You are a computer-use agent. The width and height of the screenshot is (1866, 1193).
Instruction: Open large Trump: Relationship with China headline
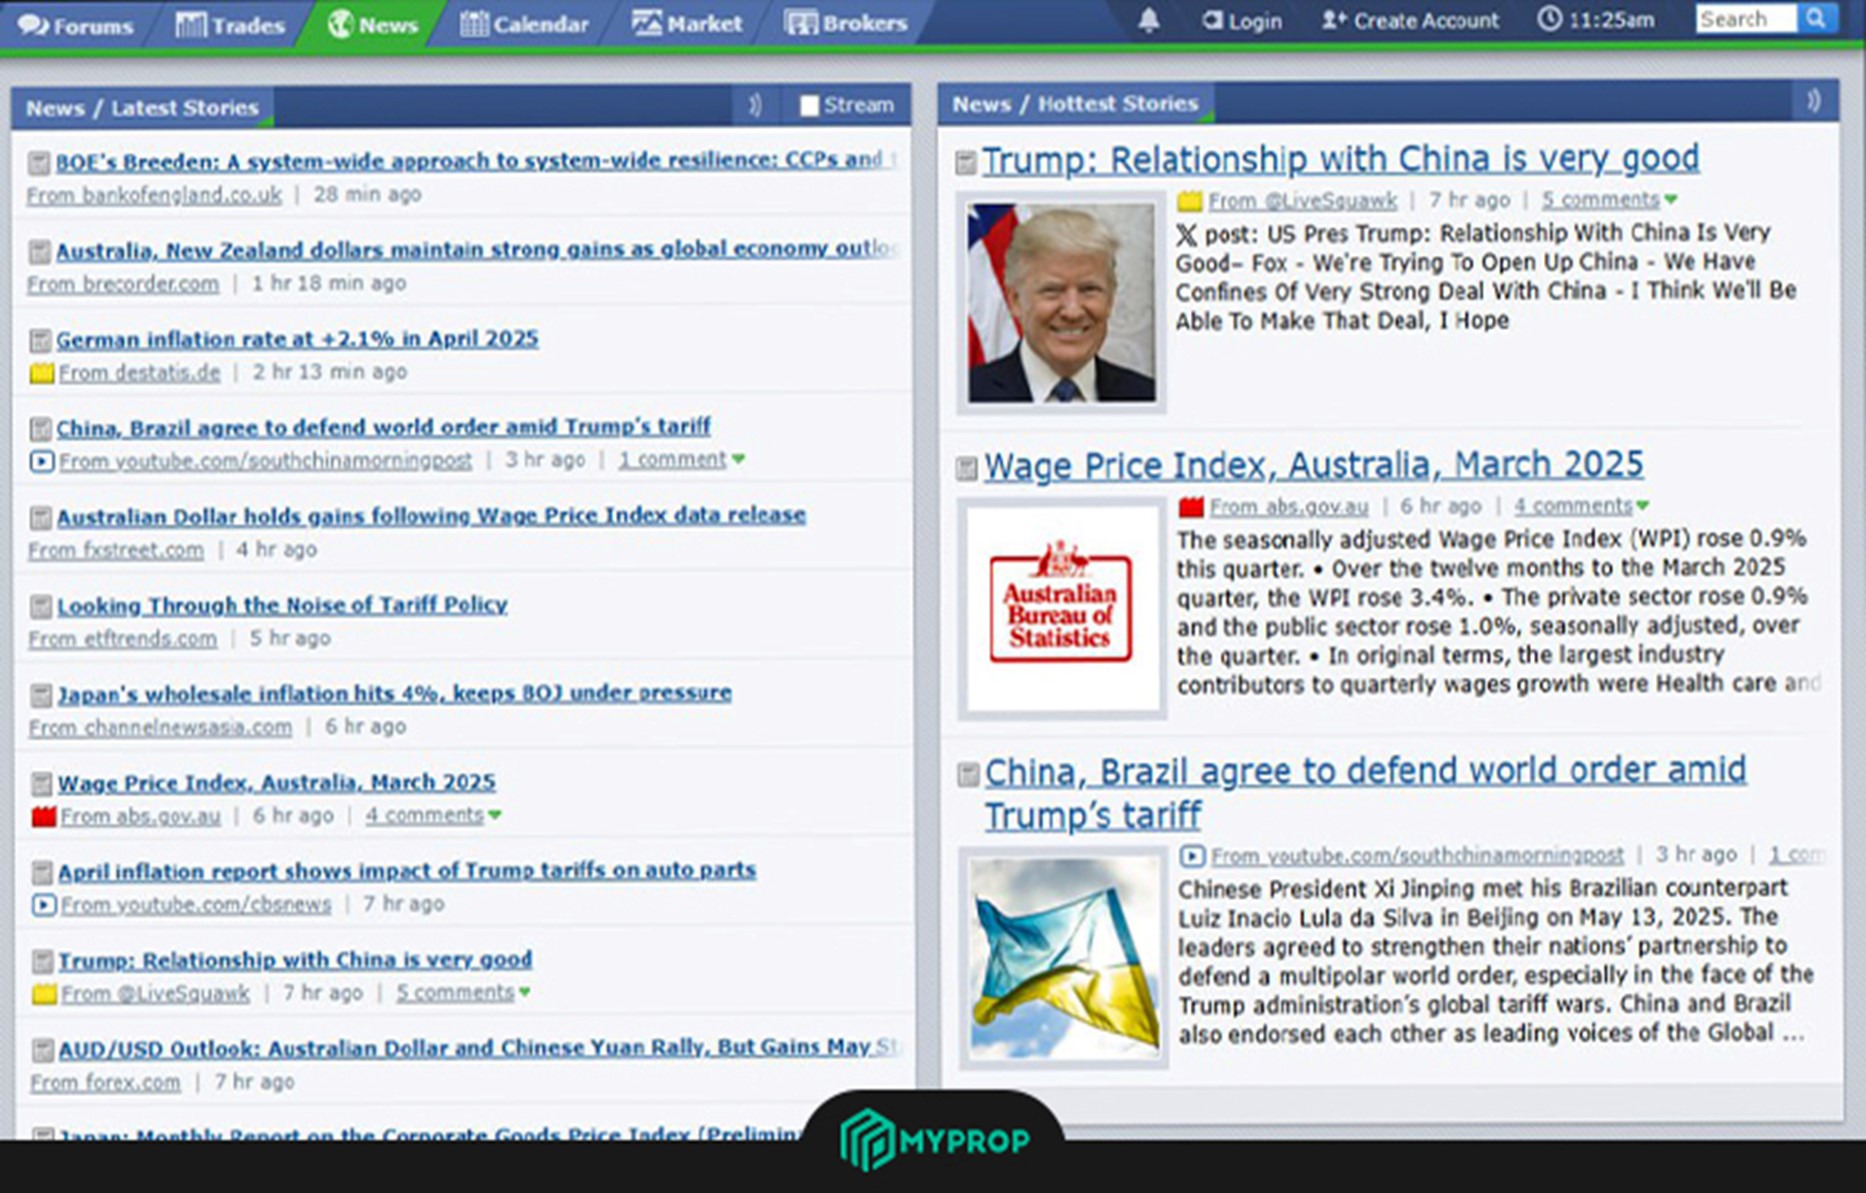(1340, 159)
